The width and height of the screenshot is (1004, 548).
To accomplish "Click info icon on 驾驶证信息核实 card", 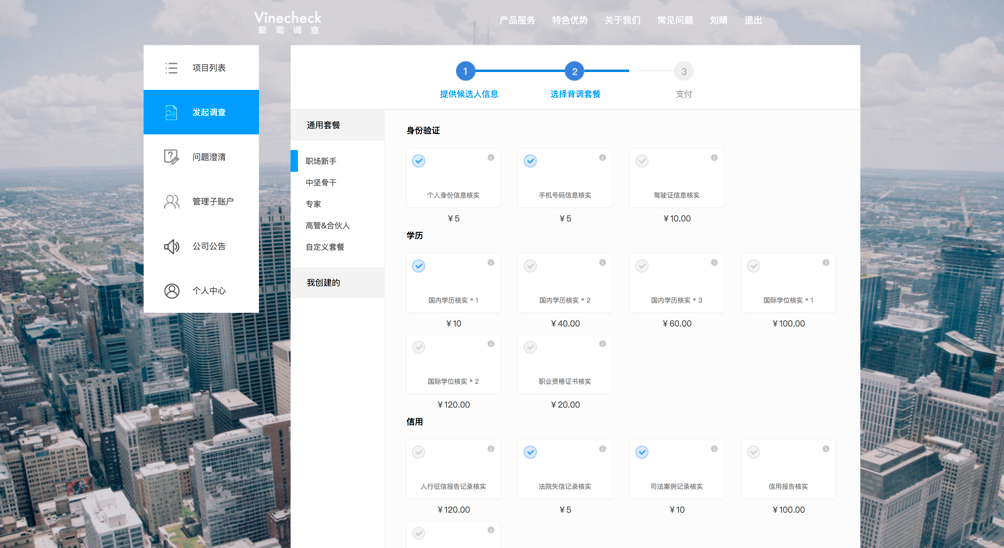I will 714,158.
